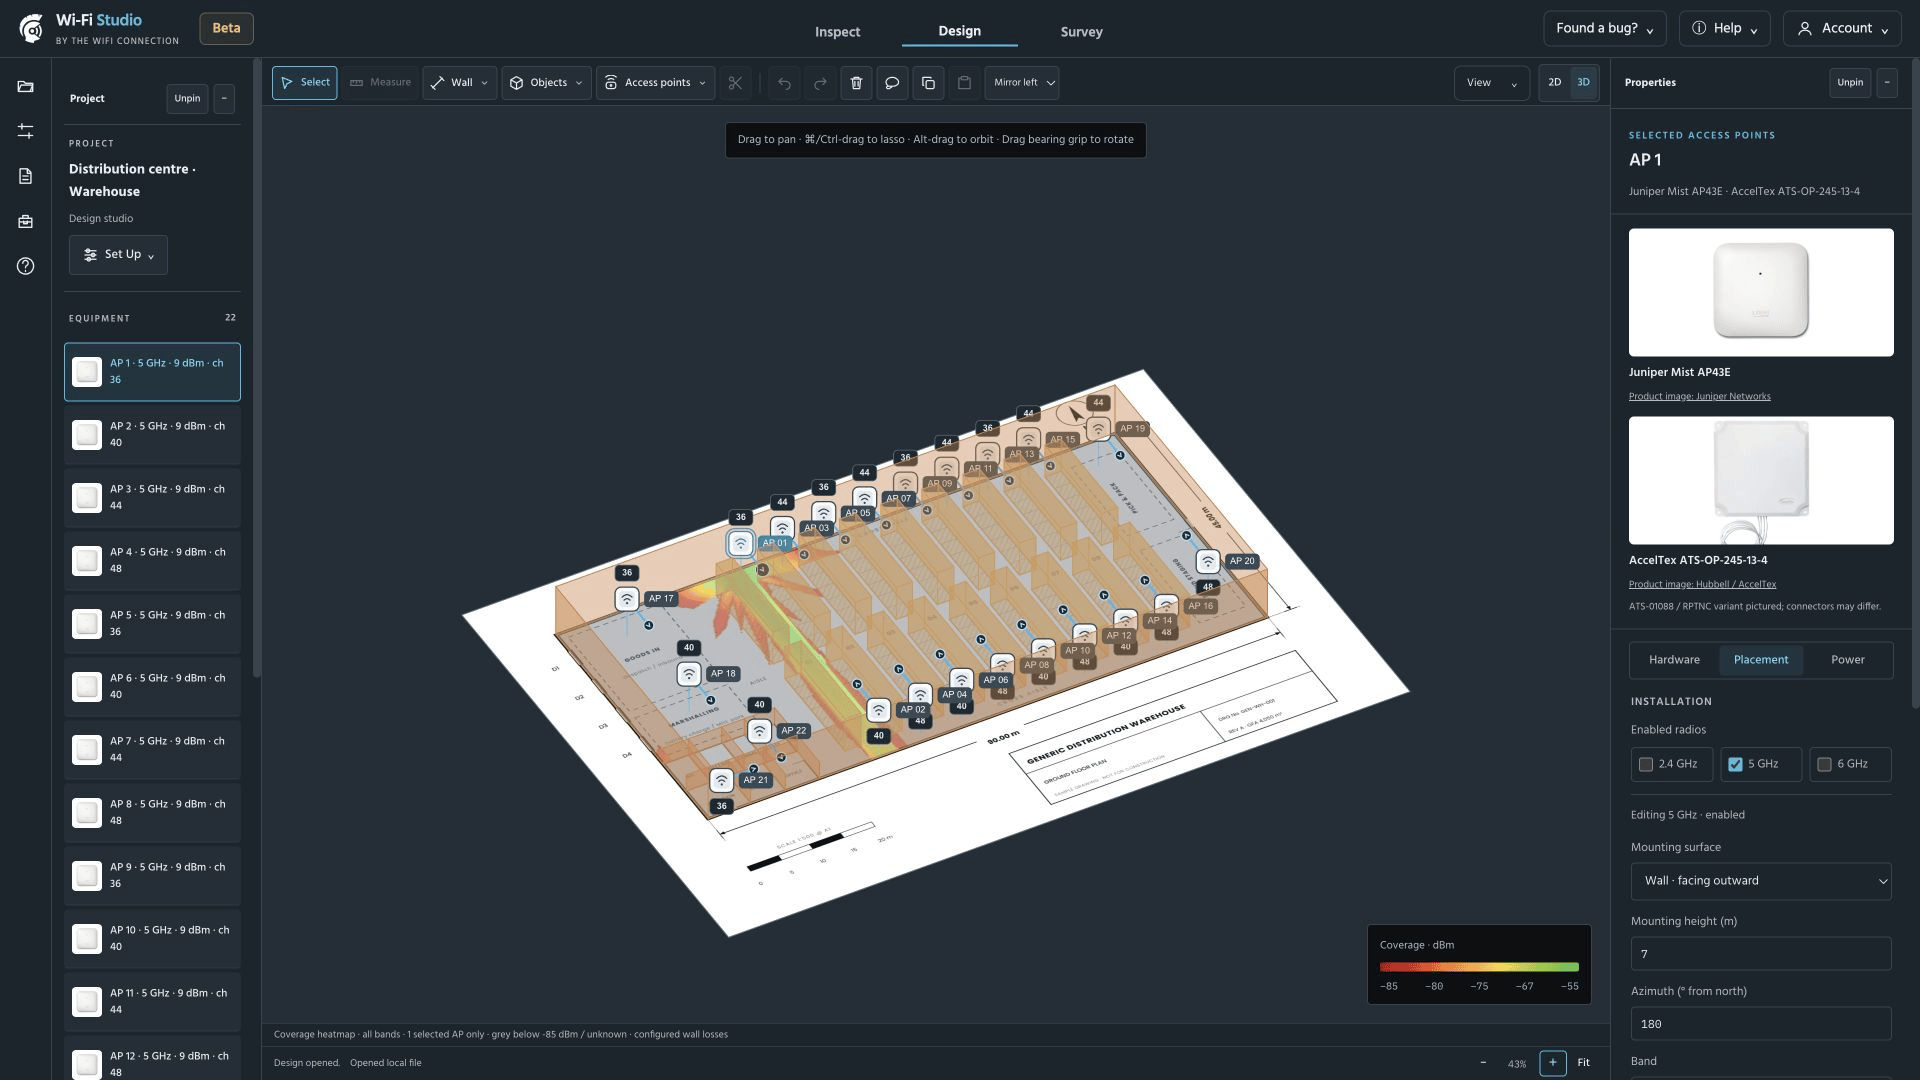Open the Mounting surface dropdown
The width and height of the screenshot is (1920, 1080).
pos(1761,881)
